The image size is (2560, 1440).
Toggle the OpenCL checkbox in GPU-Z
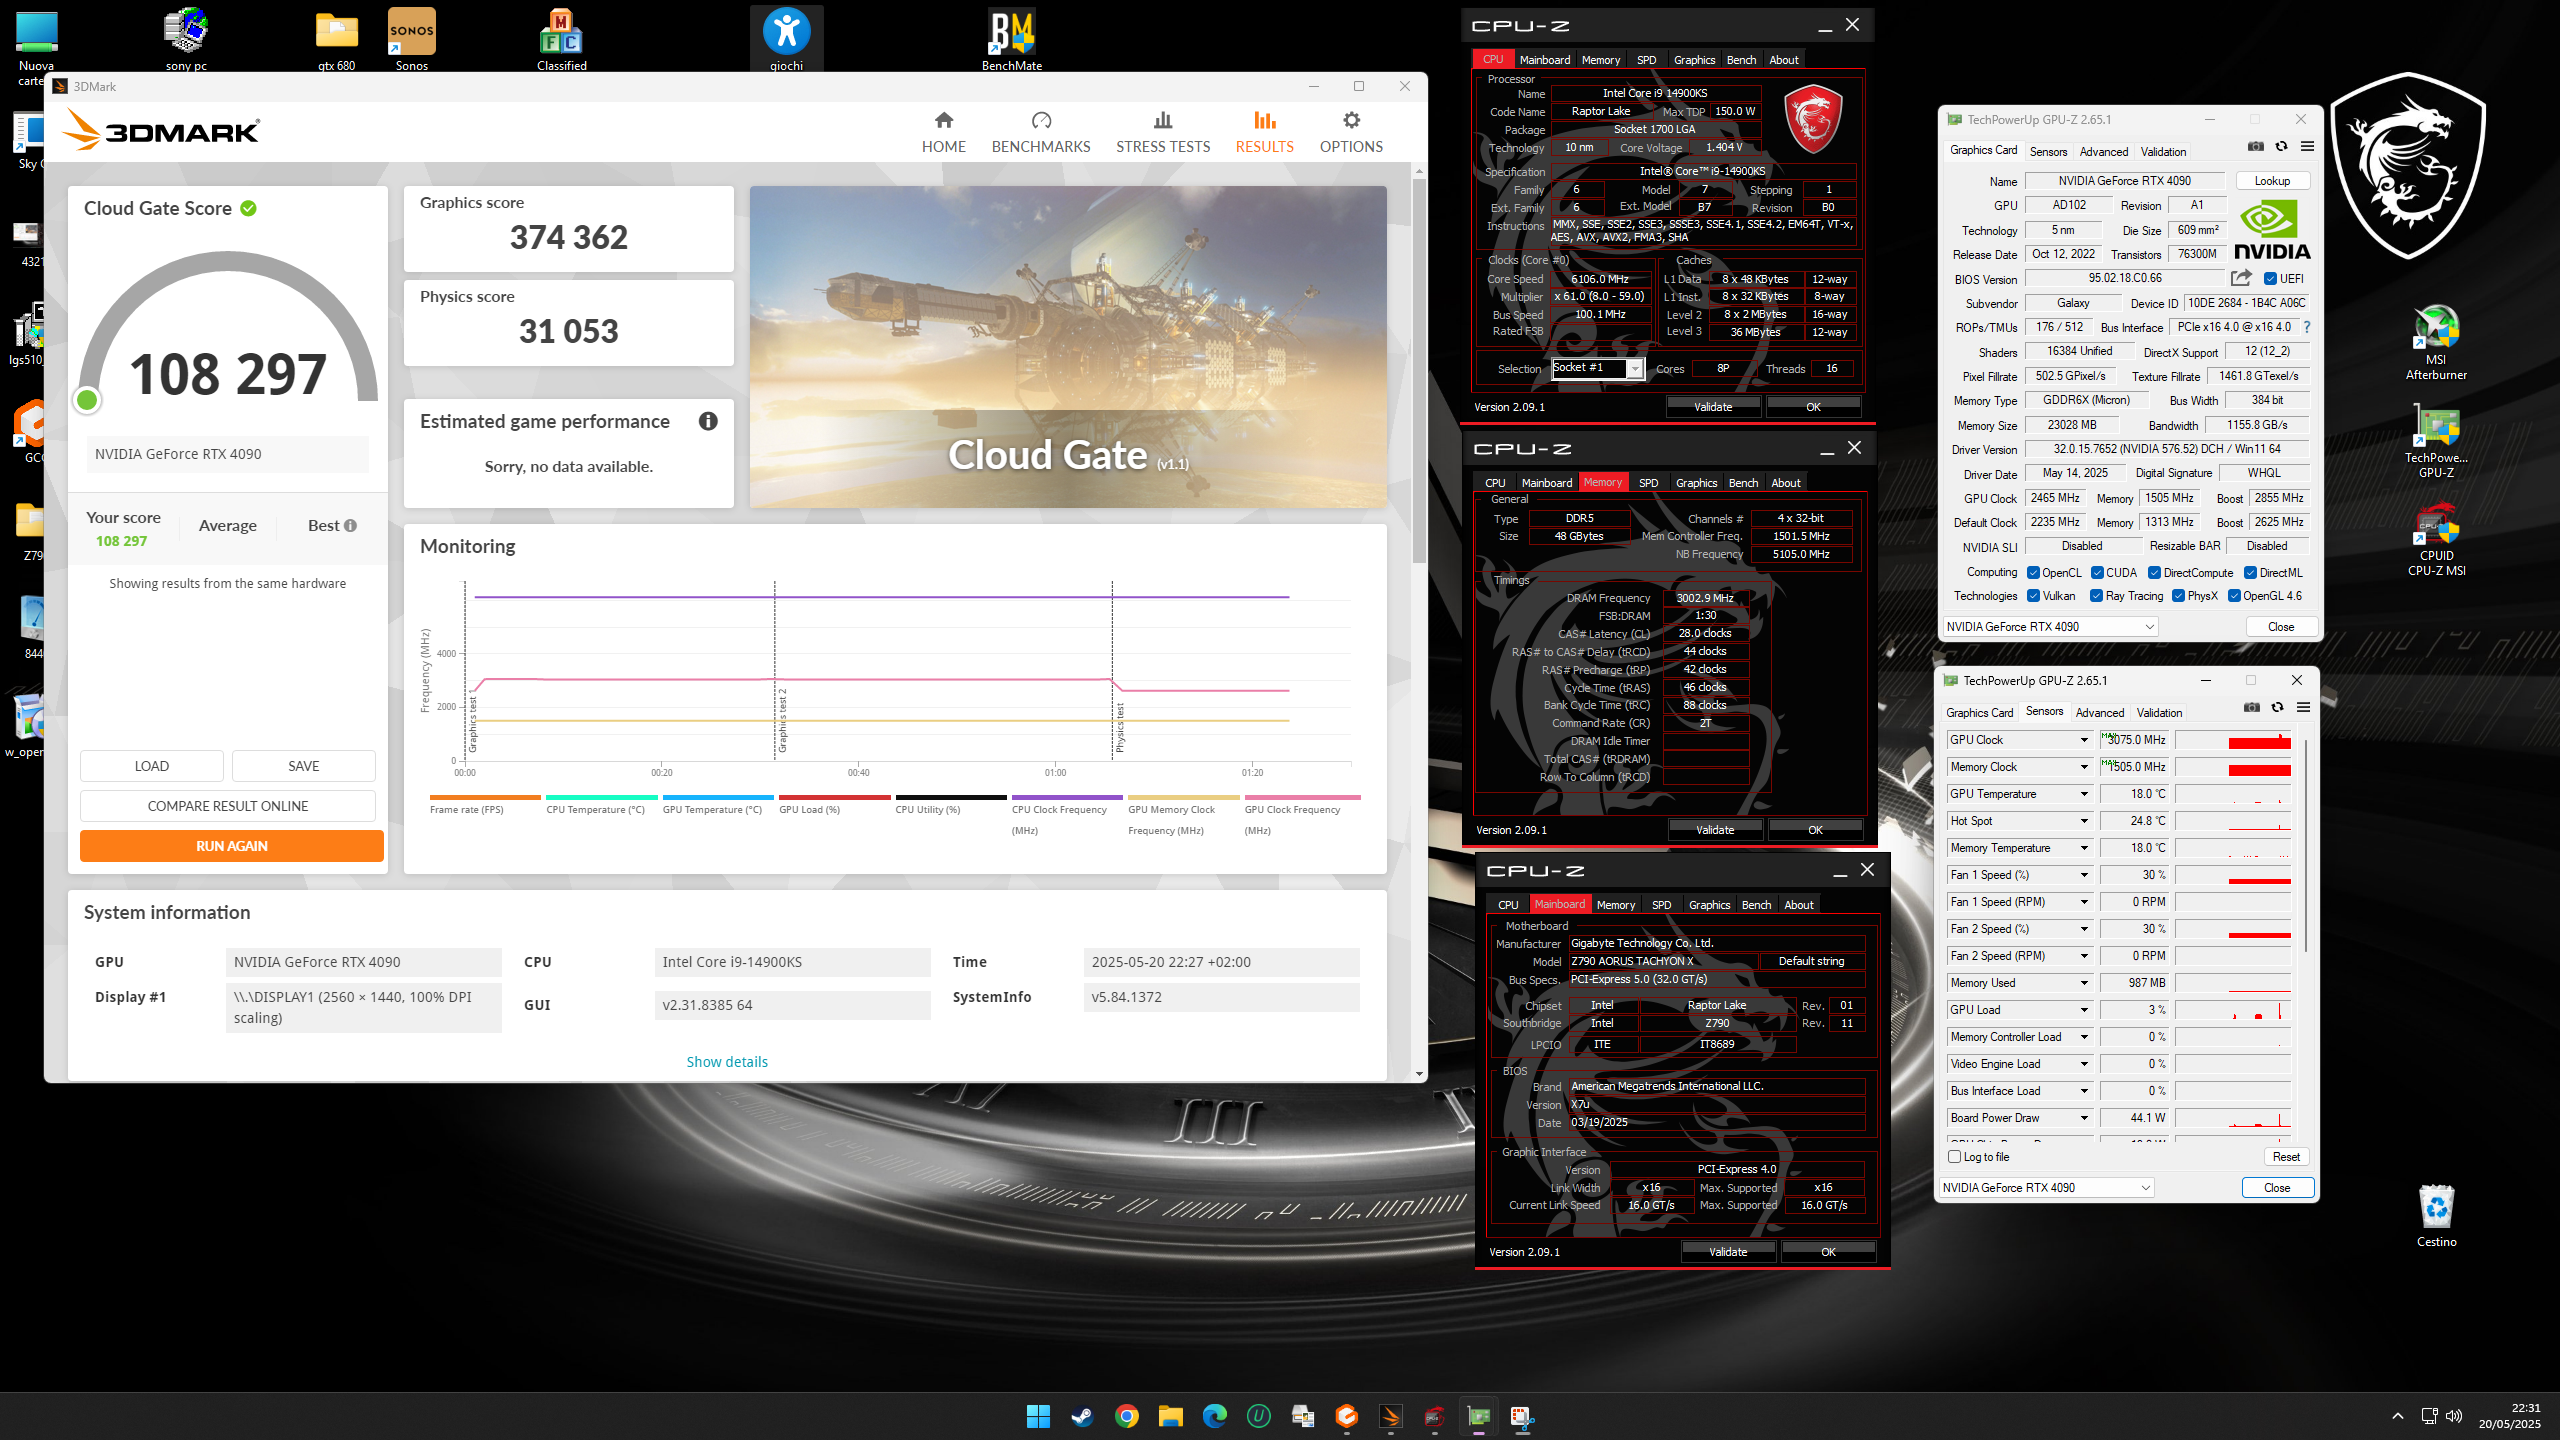2033,573
